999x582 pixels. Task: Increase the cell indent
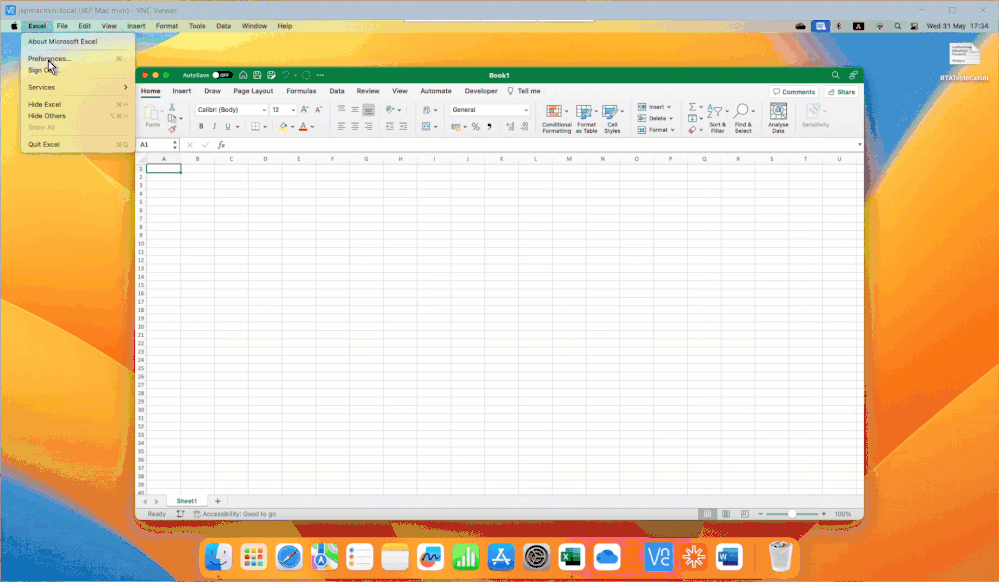[403, 127]
